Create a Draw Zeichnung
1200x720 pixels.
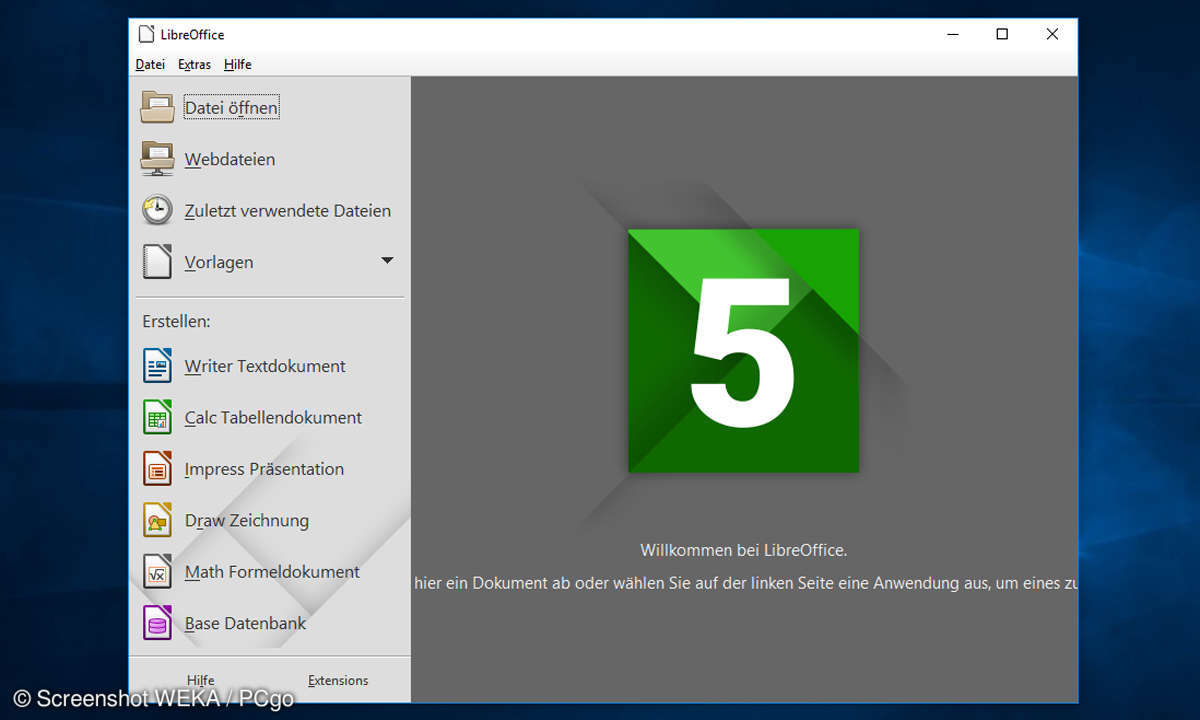[x=247, y=521]
